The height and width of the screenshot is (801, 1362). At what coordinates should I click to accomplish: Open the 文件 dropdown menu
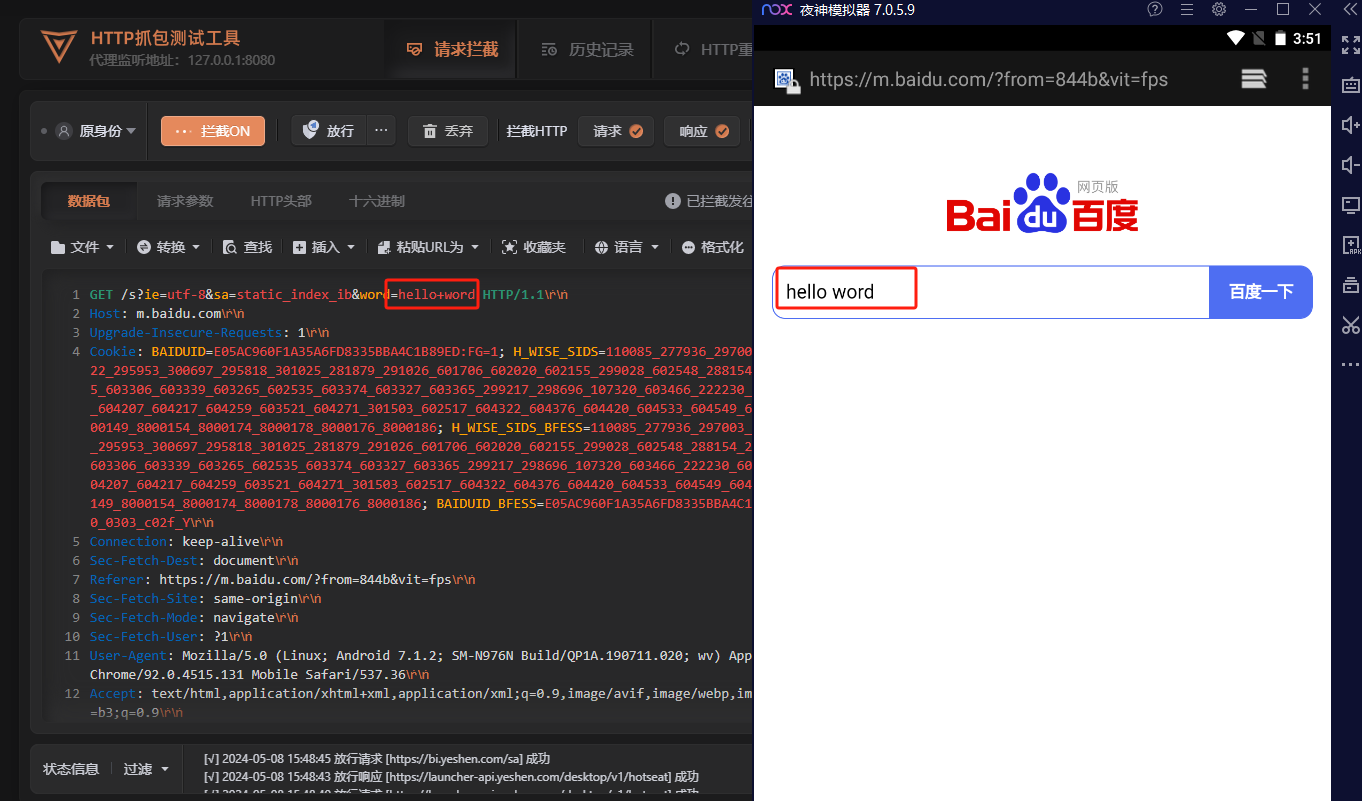[82, 247]
